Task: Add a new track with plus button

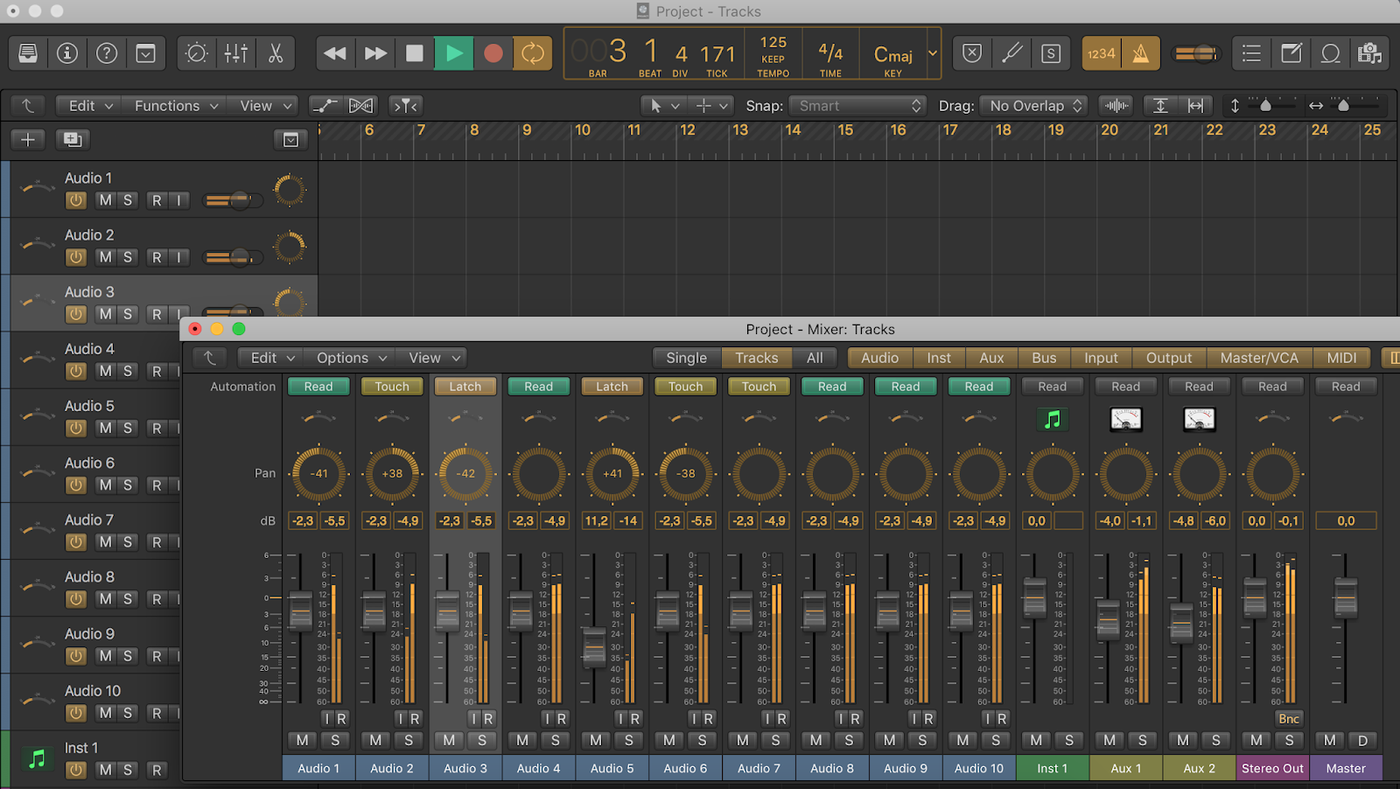Action: (x=28, y=140)
